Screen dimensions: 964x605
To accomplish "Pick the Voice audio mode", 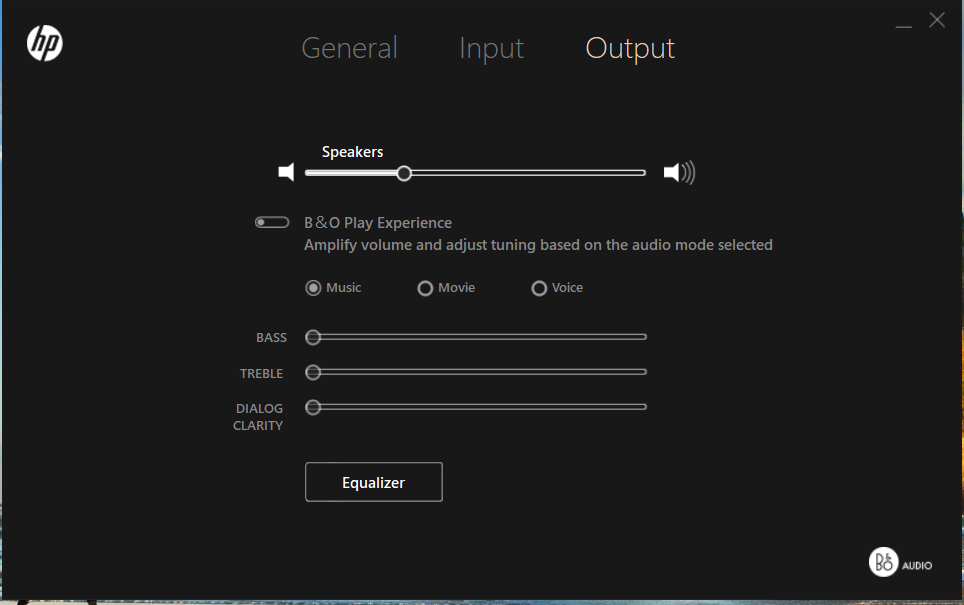I will [x=539, y=288].
